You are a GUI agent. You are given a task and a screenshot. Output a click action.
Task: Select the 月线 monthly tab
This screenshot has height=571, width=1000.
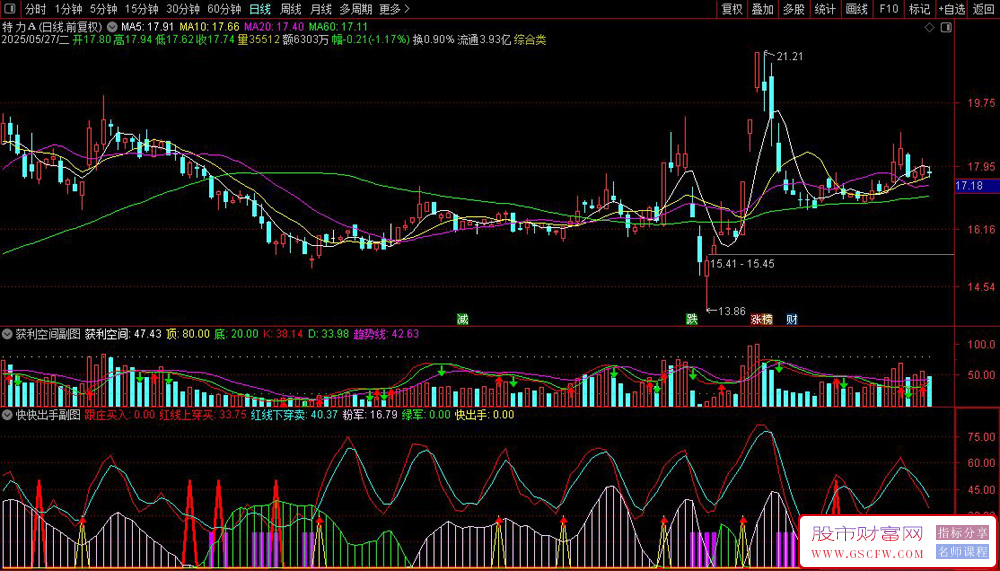point(321,10)
